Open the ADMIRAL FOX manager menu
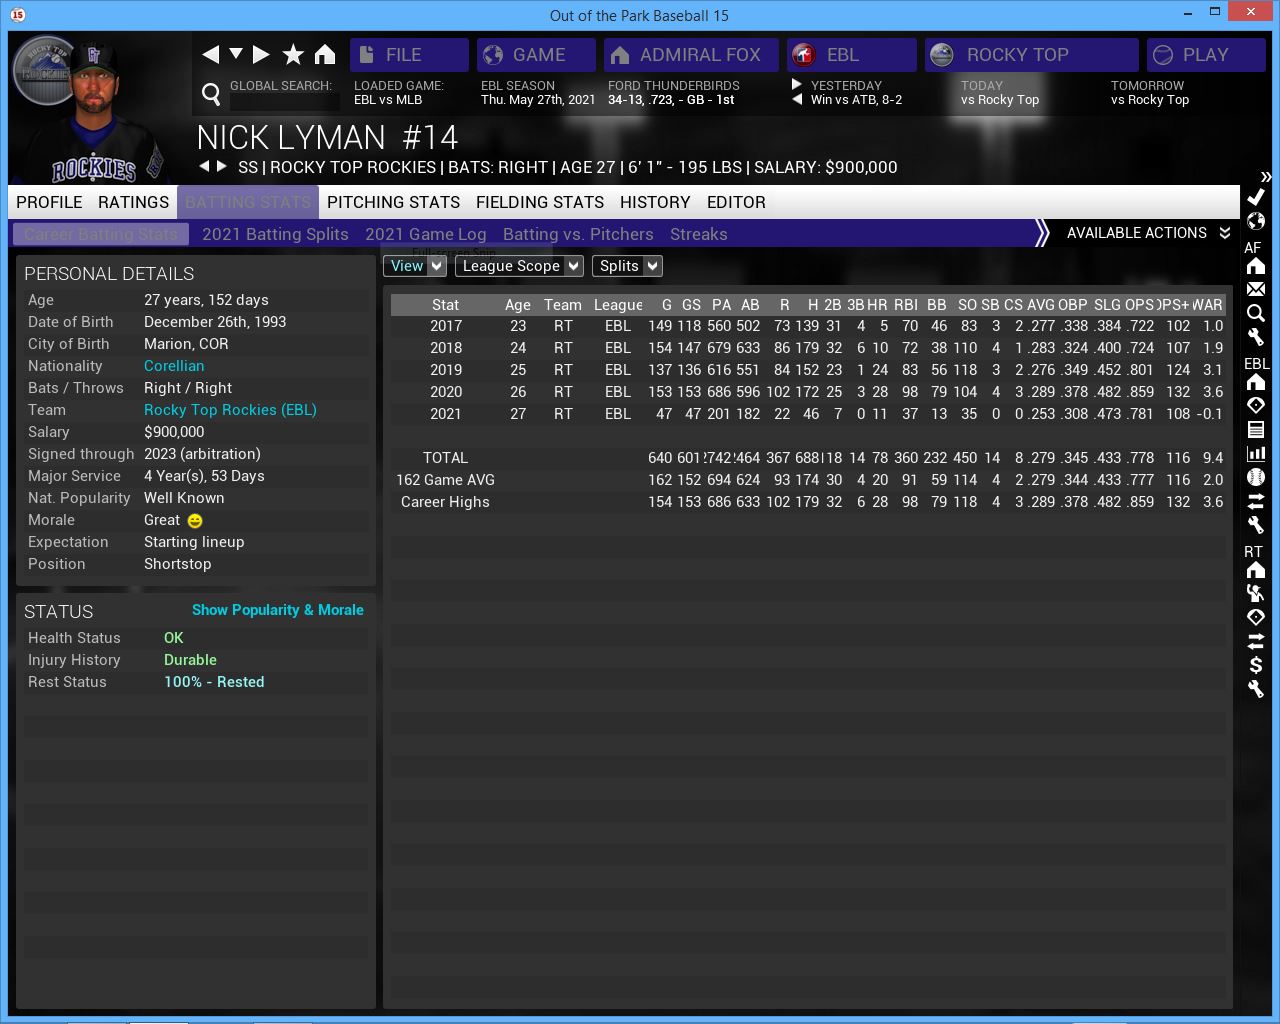The height and width of the screenshot is (1024, 1280). [x=691, y=55]
